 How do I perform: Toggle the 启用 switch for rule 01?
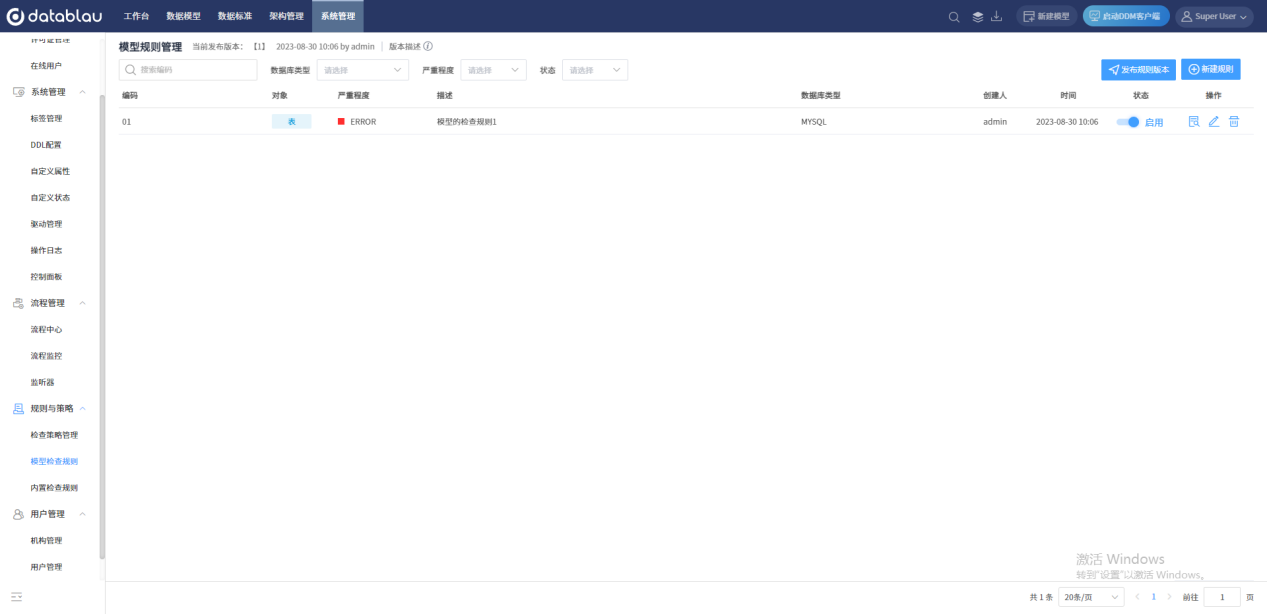click(1128, 121)
